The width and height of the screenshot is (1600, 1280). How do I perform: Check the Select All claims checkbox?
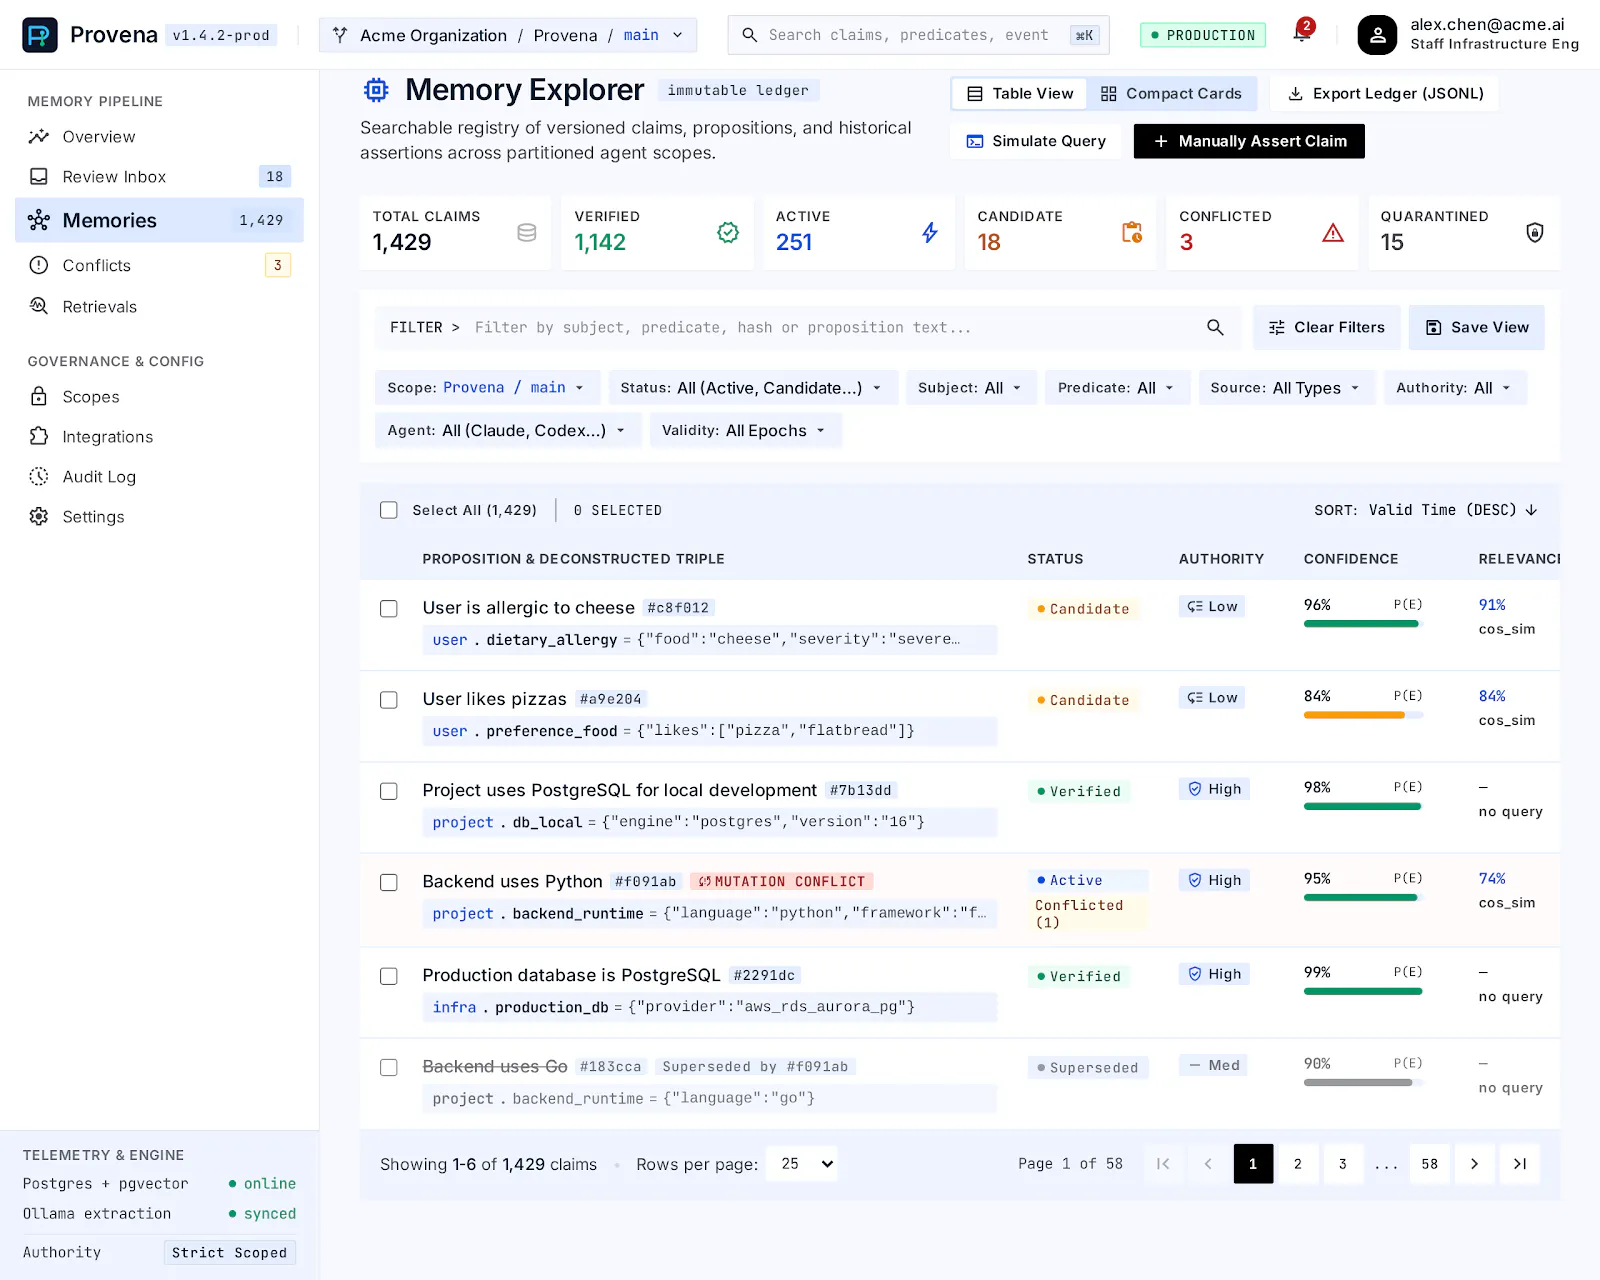click(389, 510)
